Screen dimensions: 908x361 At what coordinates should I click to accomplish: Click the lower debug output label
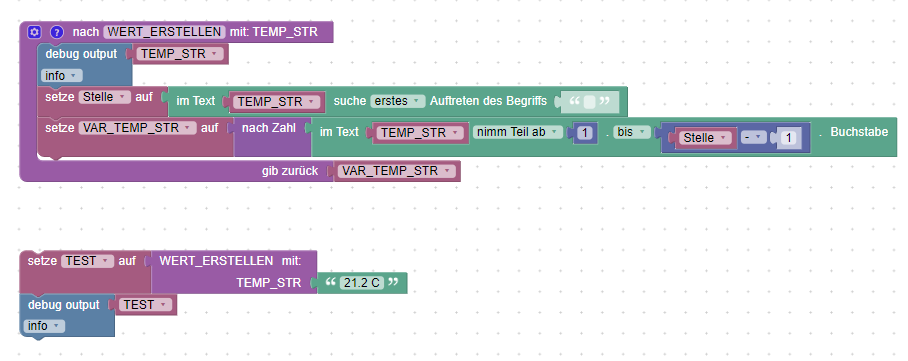(x=64, y=305)
